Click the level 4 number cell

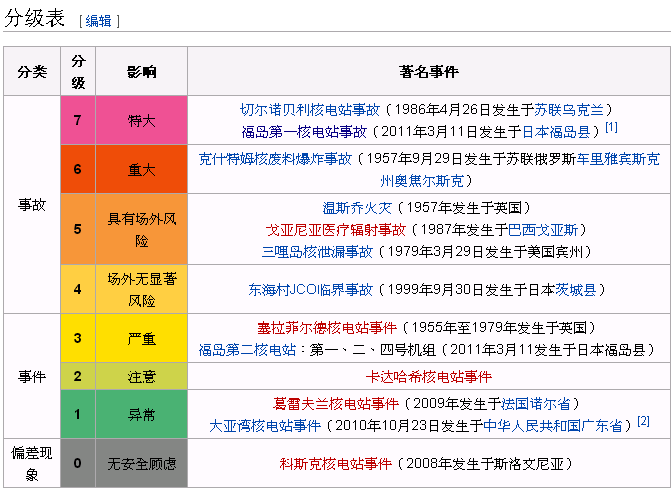78,289
